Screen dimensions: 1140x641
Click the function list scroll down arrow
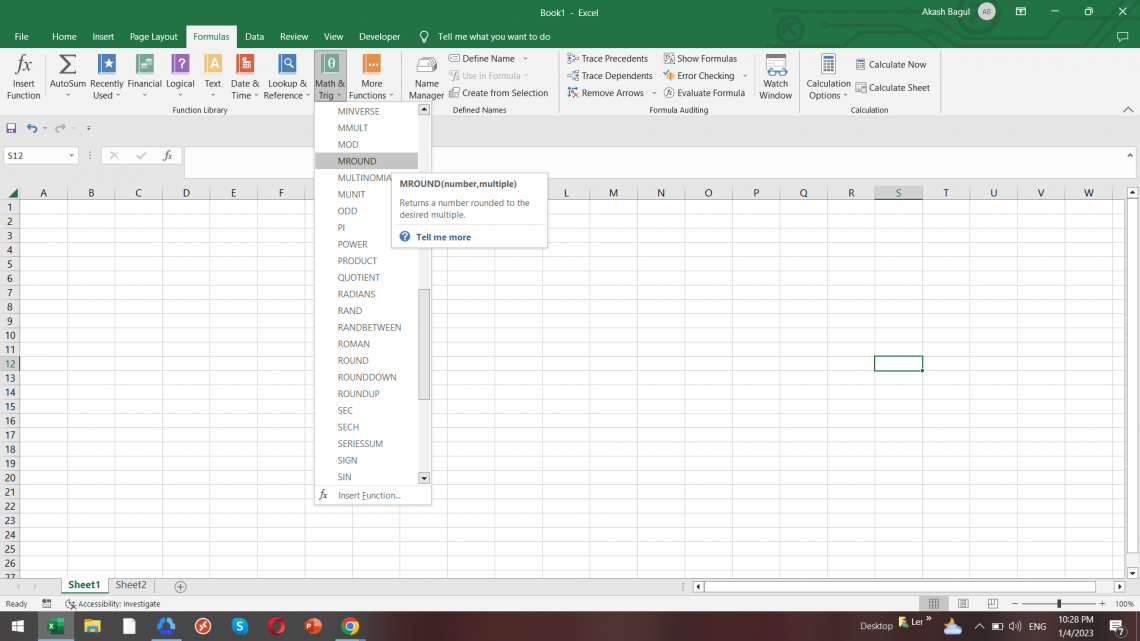pyautogui.click(x=424, y=478)
